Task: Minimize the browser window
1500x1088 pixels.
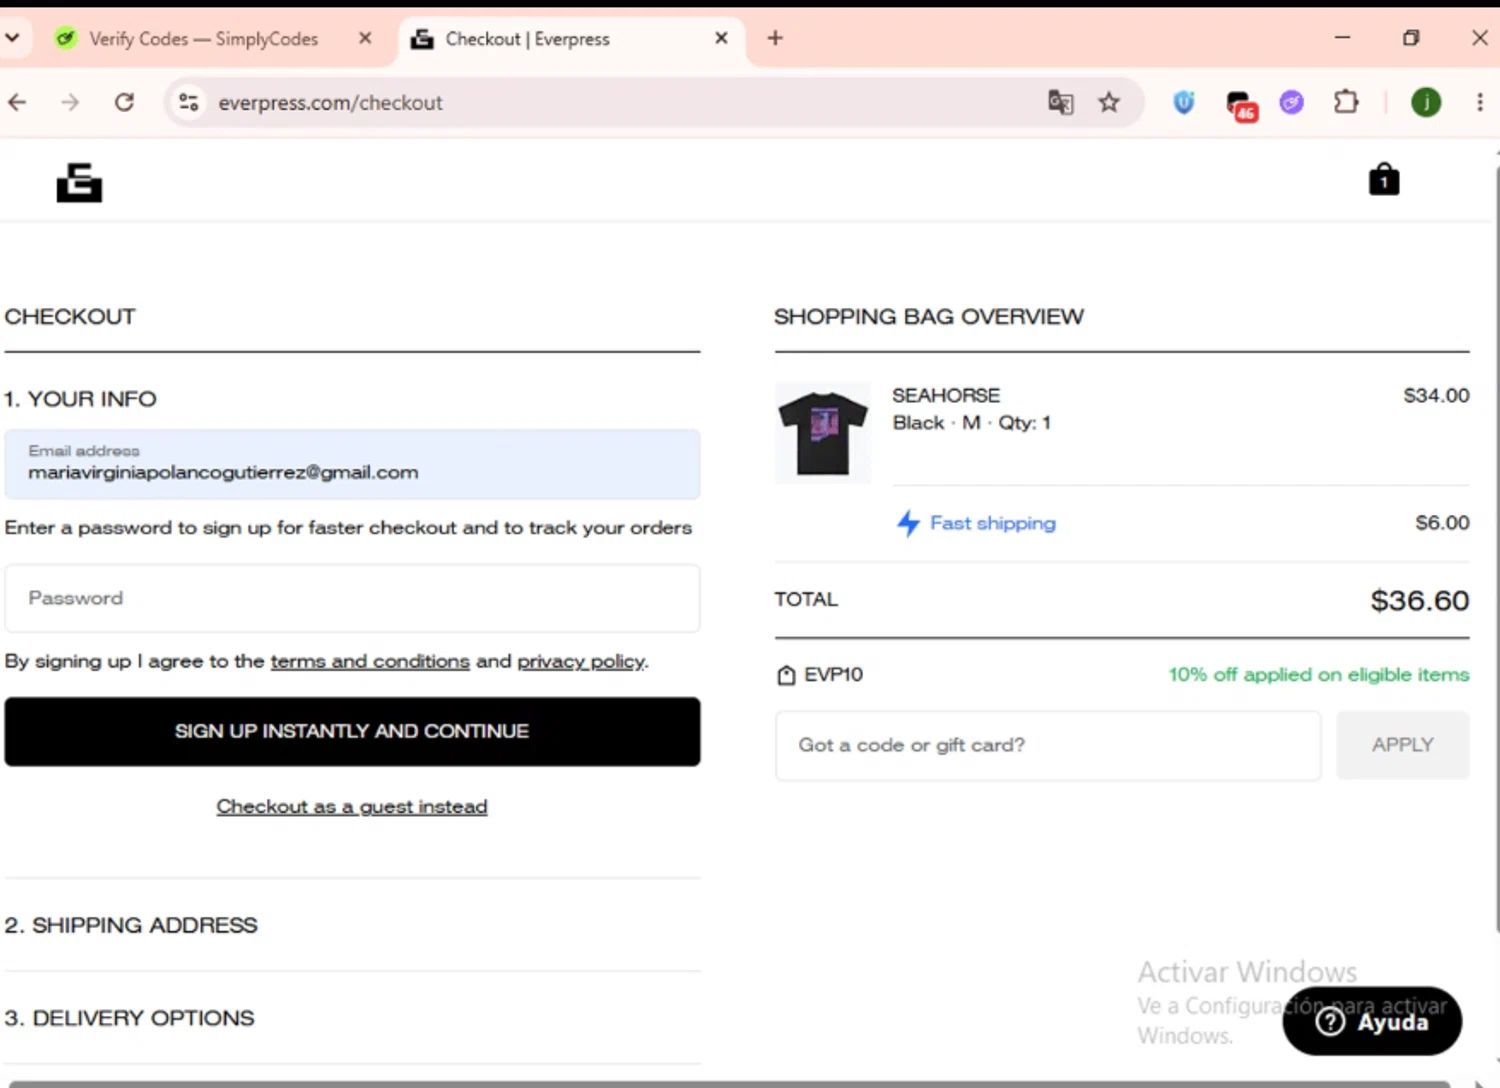Action: click(x=1342, y=38)
